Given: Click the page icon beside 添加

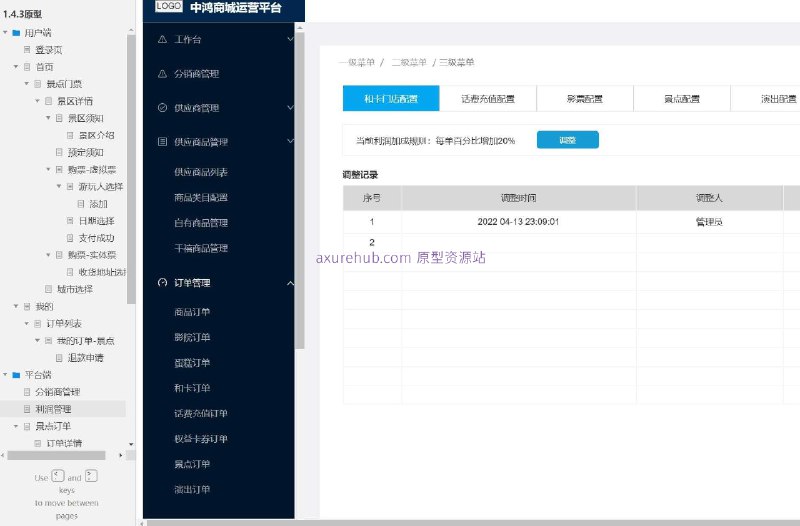Looking at the screenshot, I should (x=81, y=204).
